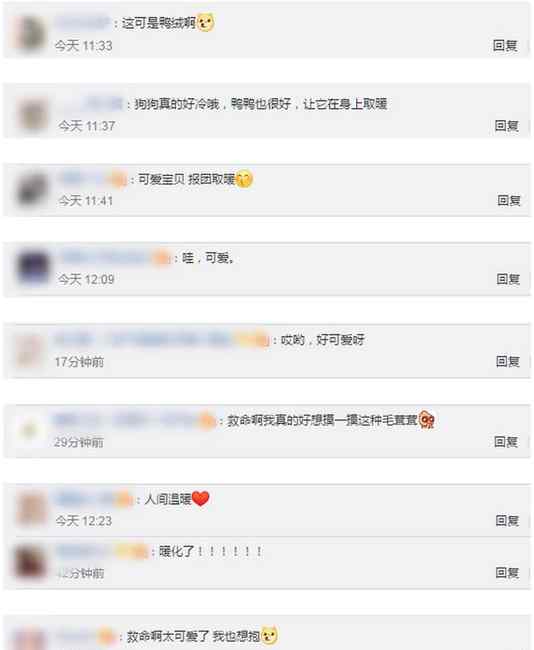Reply to the 11:37 comment about 狗狗
This screenshot has height=650, width=534.
(506, 126)
